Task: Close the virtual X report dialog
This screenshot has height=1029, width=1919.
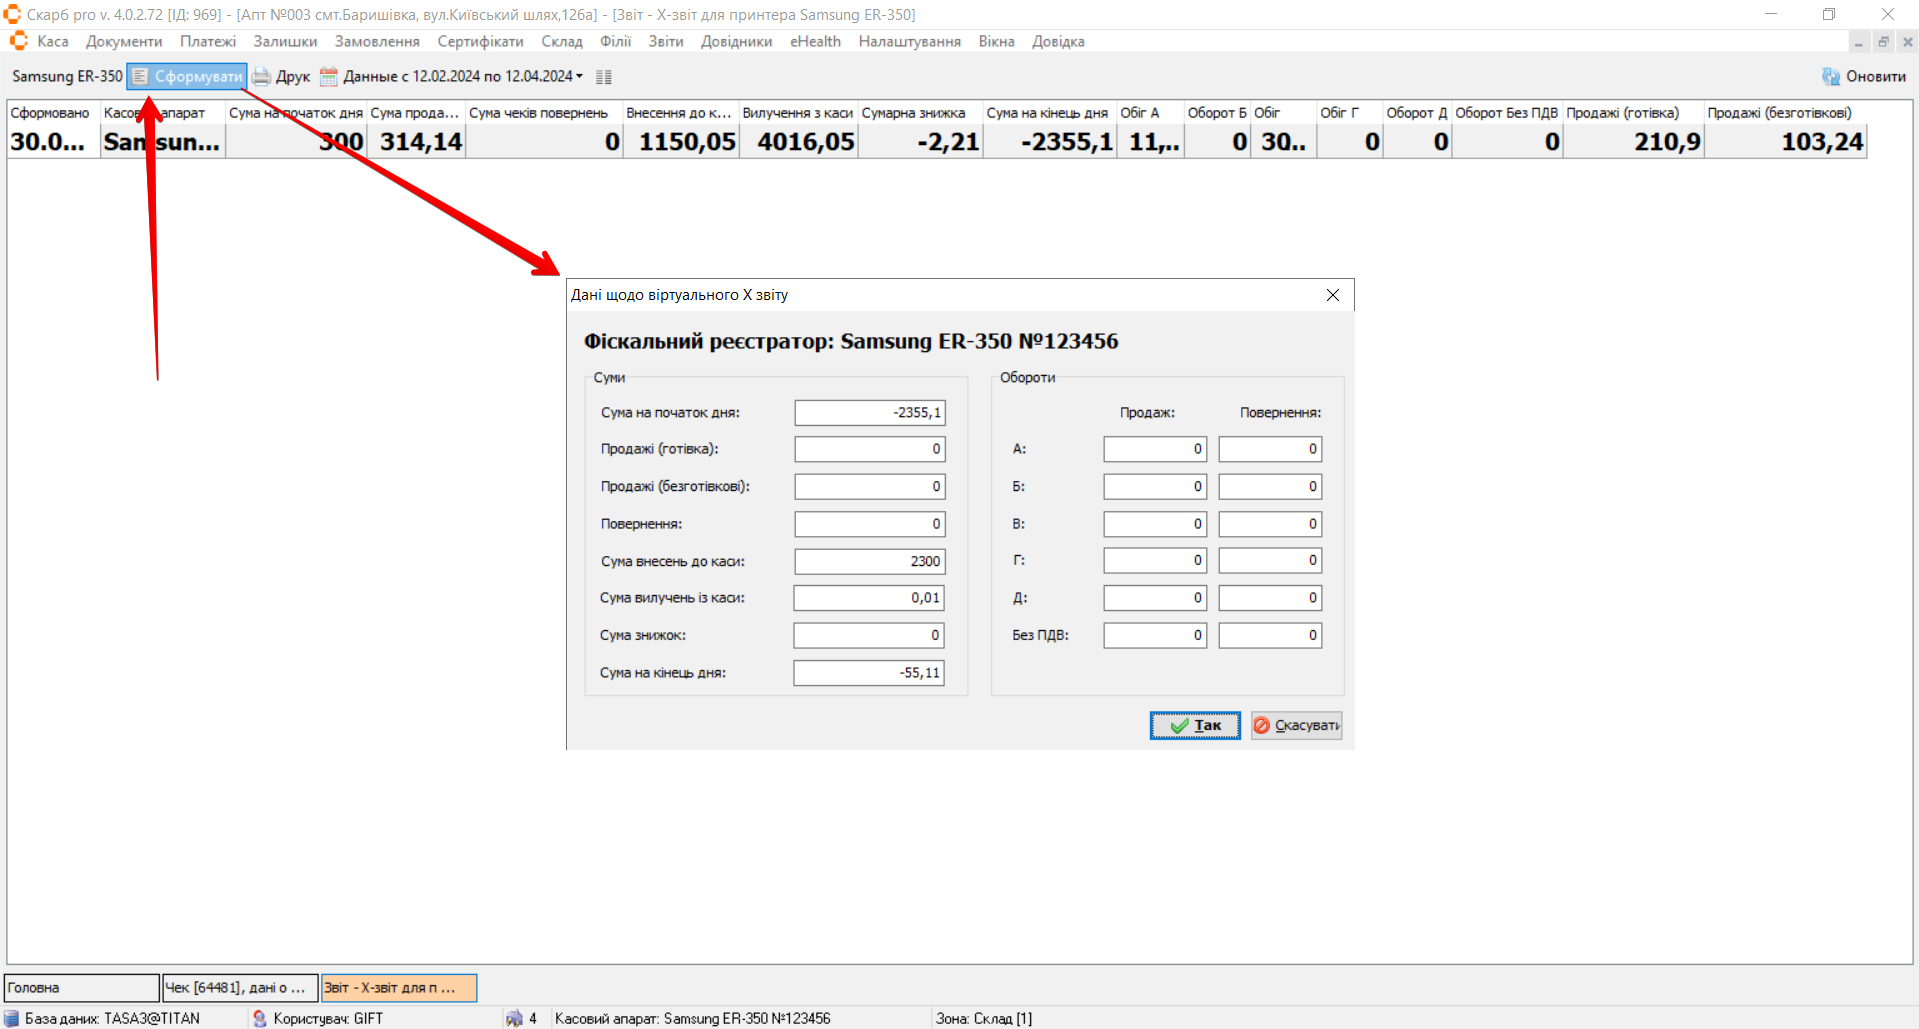Action: coord(1332,295)
